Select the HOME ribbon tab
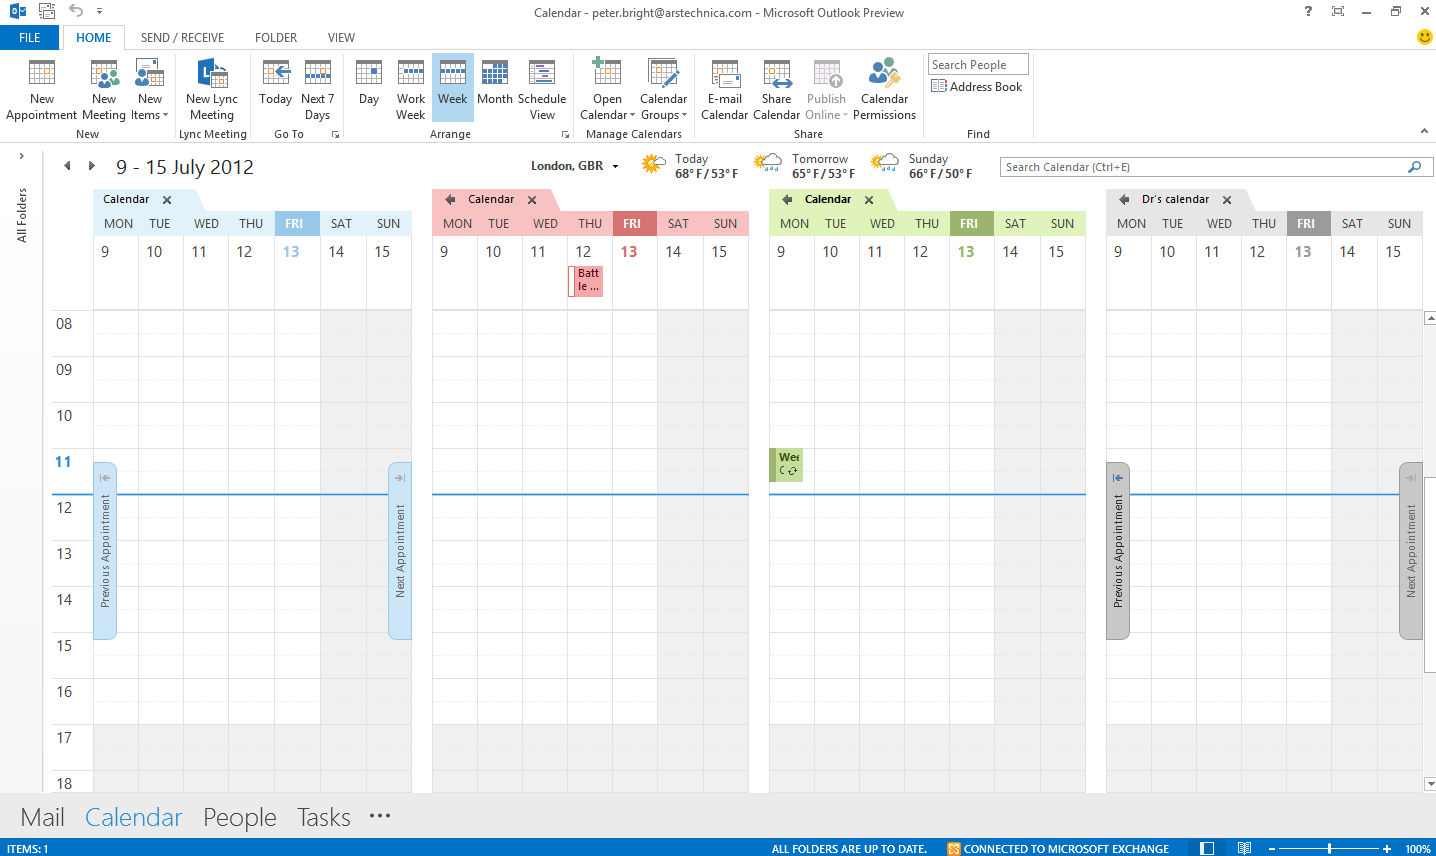 click(94, 38)
